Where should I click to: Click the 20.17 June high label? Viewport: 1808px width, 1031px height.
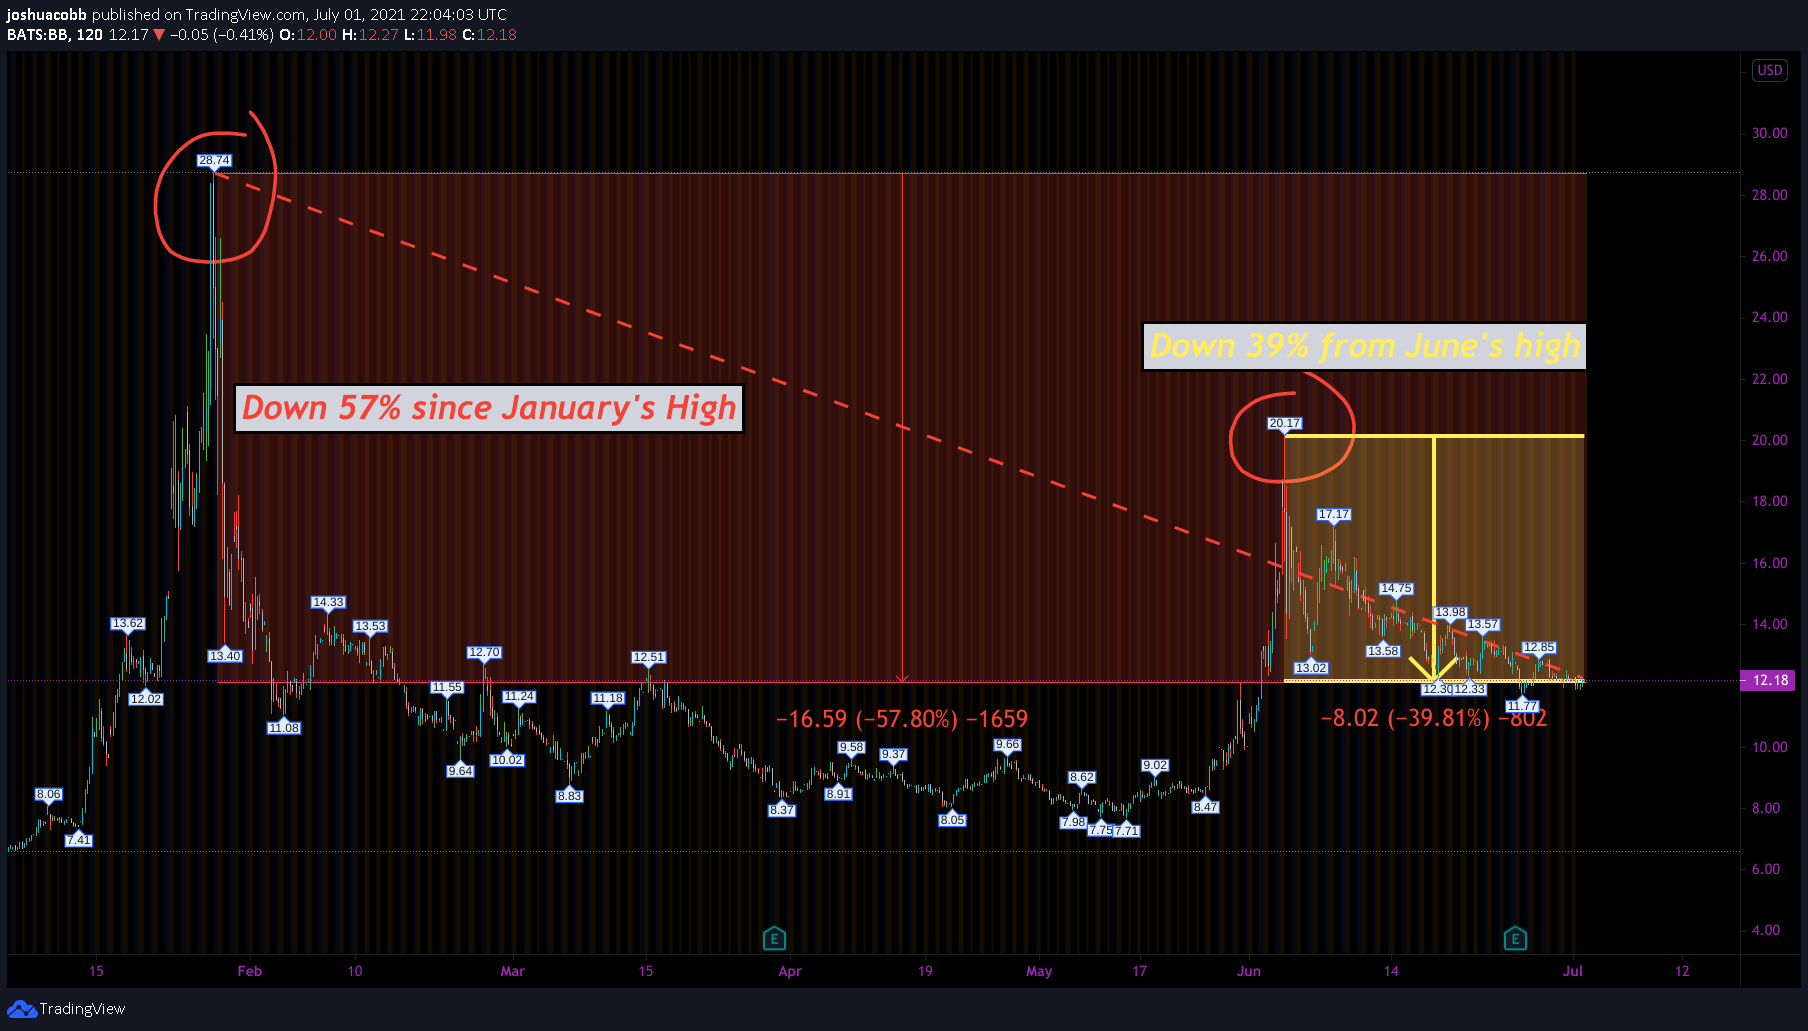point(1284,423)
